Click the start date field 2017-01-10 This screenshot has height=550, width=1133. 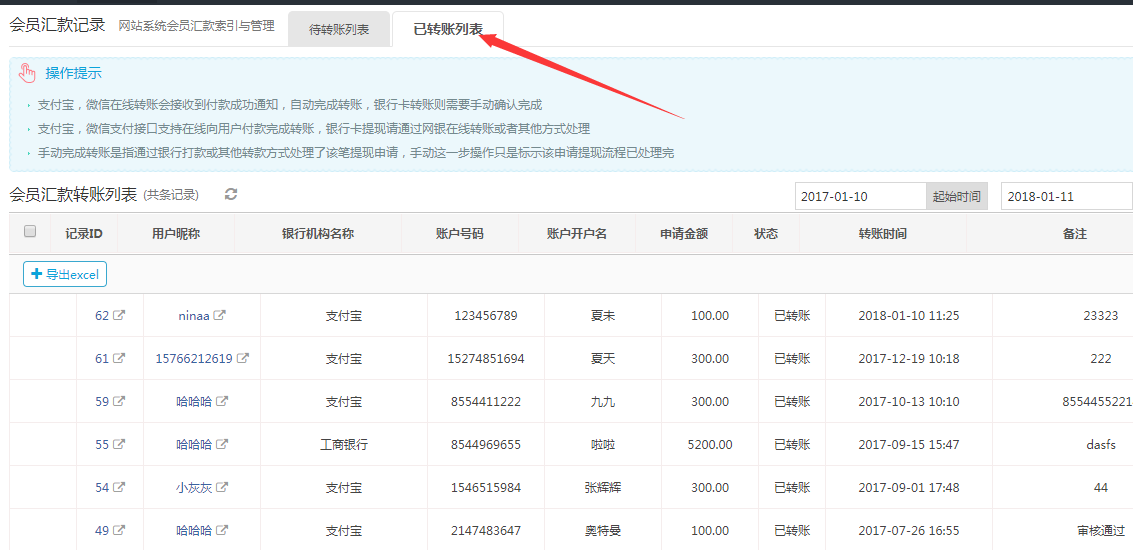tap(859, 197)
